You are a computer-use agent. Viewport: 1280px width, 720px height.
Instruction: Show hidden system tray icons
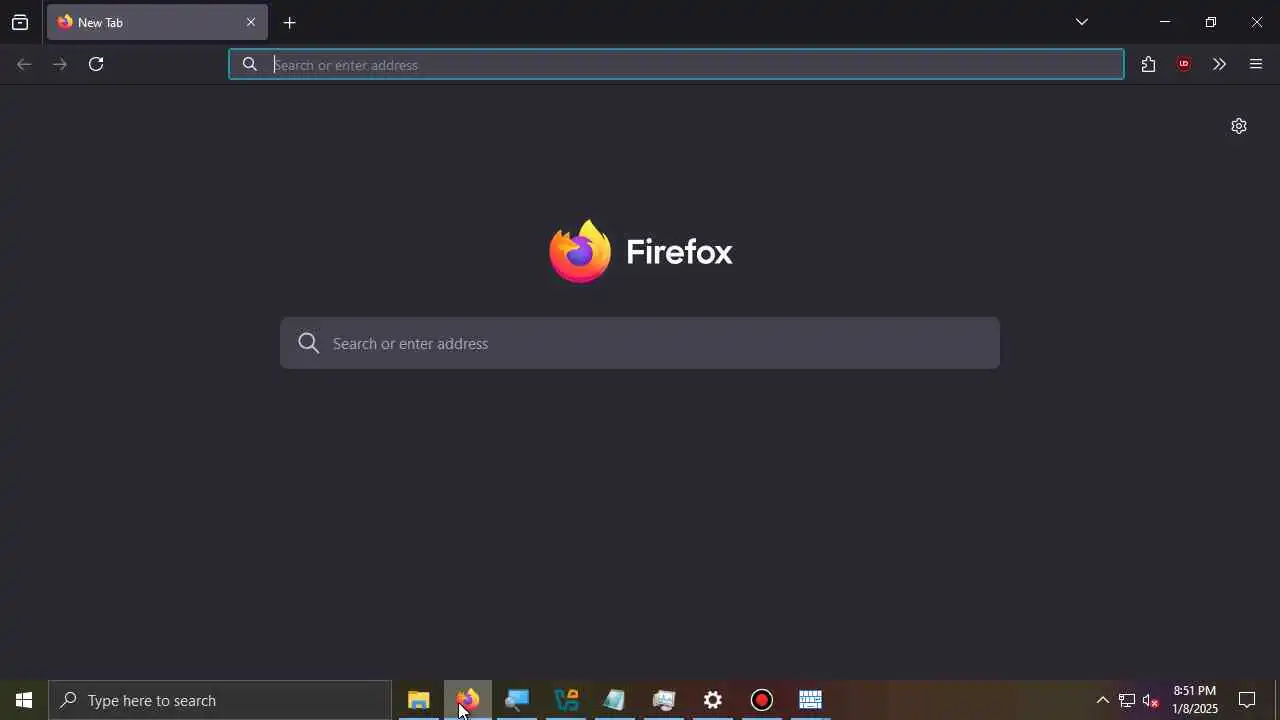1102,700
